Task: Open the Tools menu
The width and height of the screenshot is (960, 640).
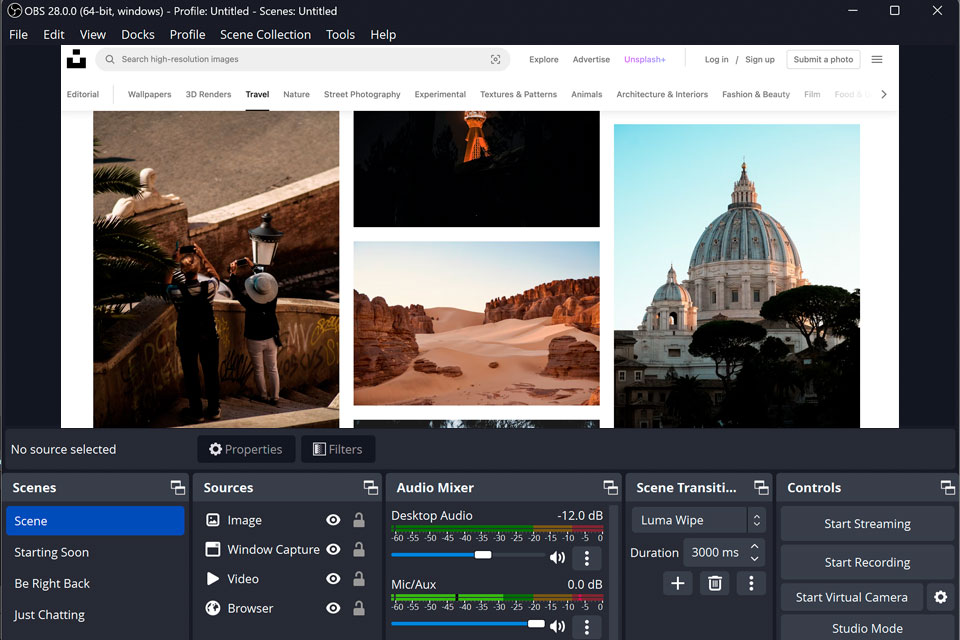Action: [x=340, y=35]
